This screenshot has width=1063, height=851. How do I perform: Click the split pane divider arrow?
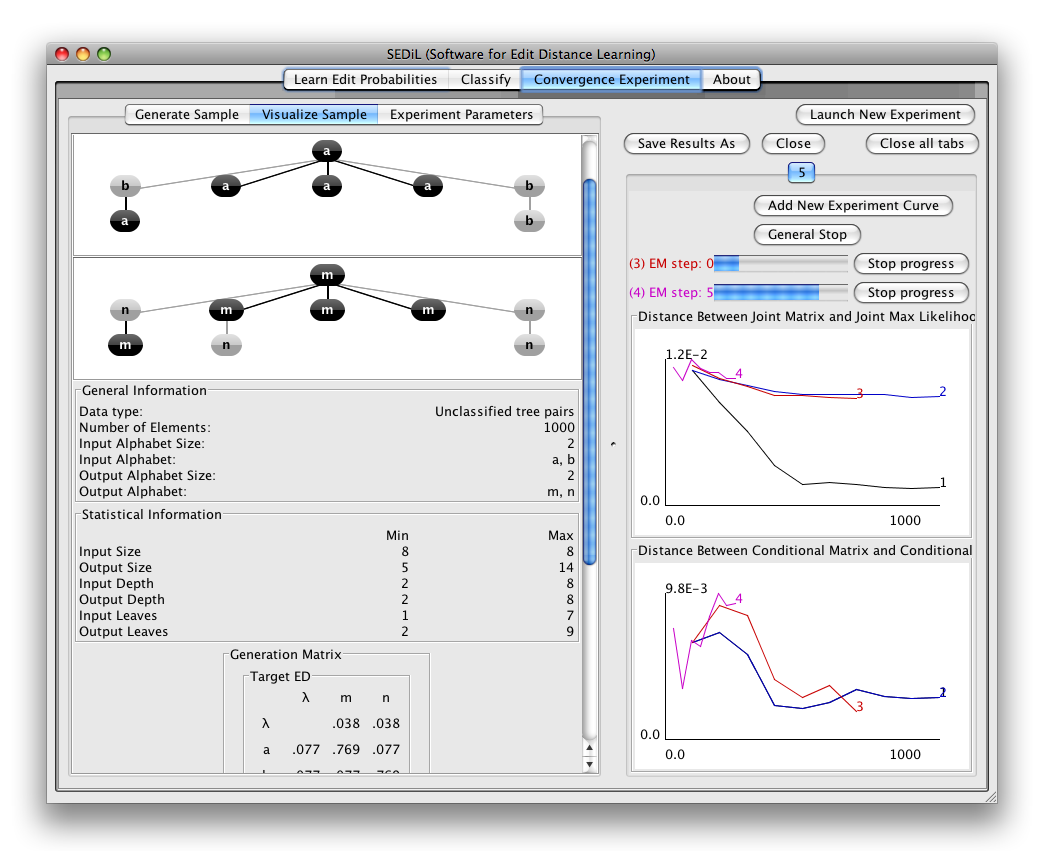coord(613,444)
